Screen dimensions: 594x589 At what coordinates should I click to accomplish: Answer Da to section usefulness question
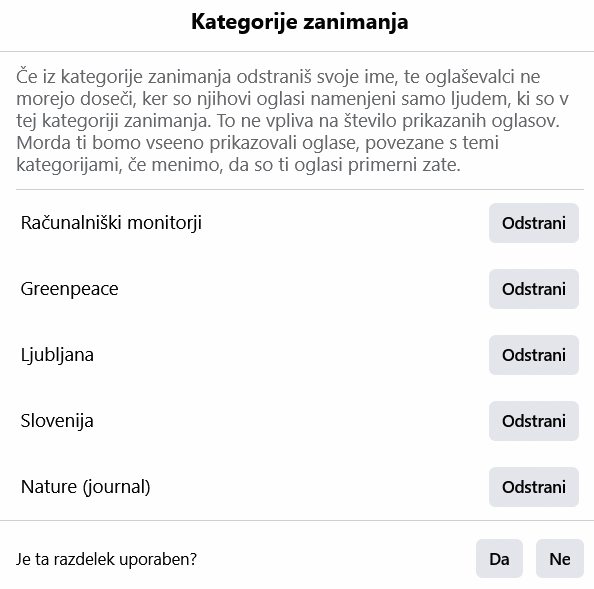point(499,559)
